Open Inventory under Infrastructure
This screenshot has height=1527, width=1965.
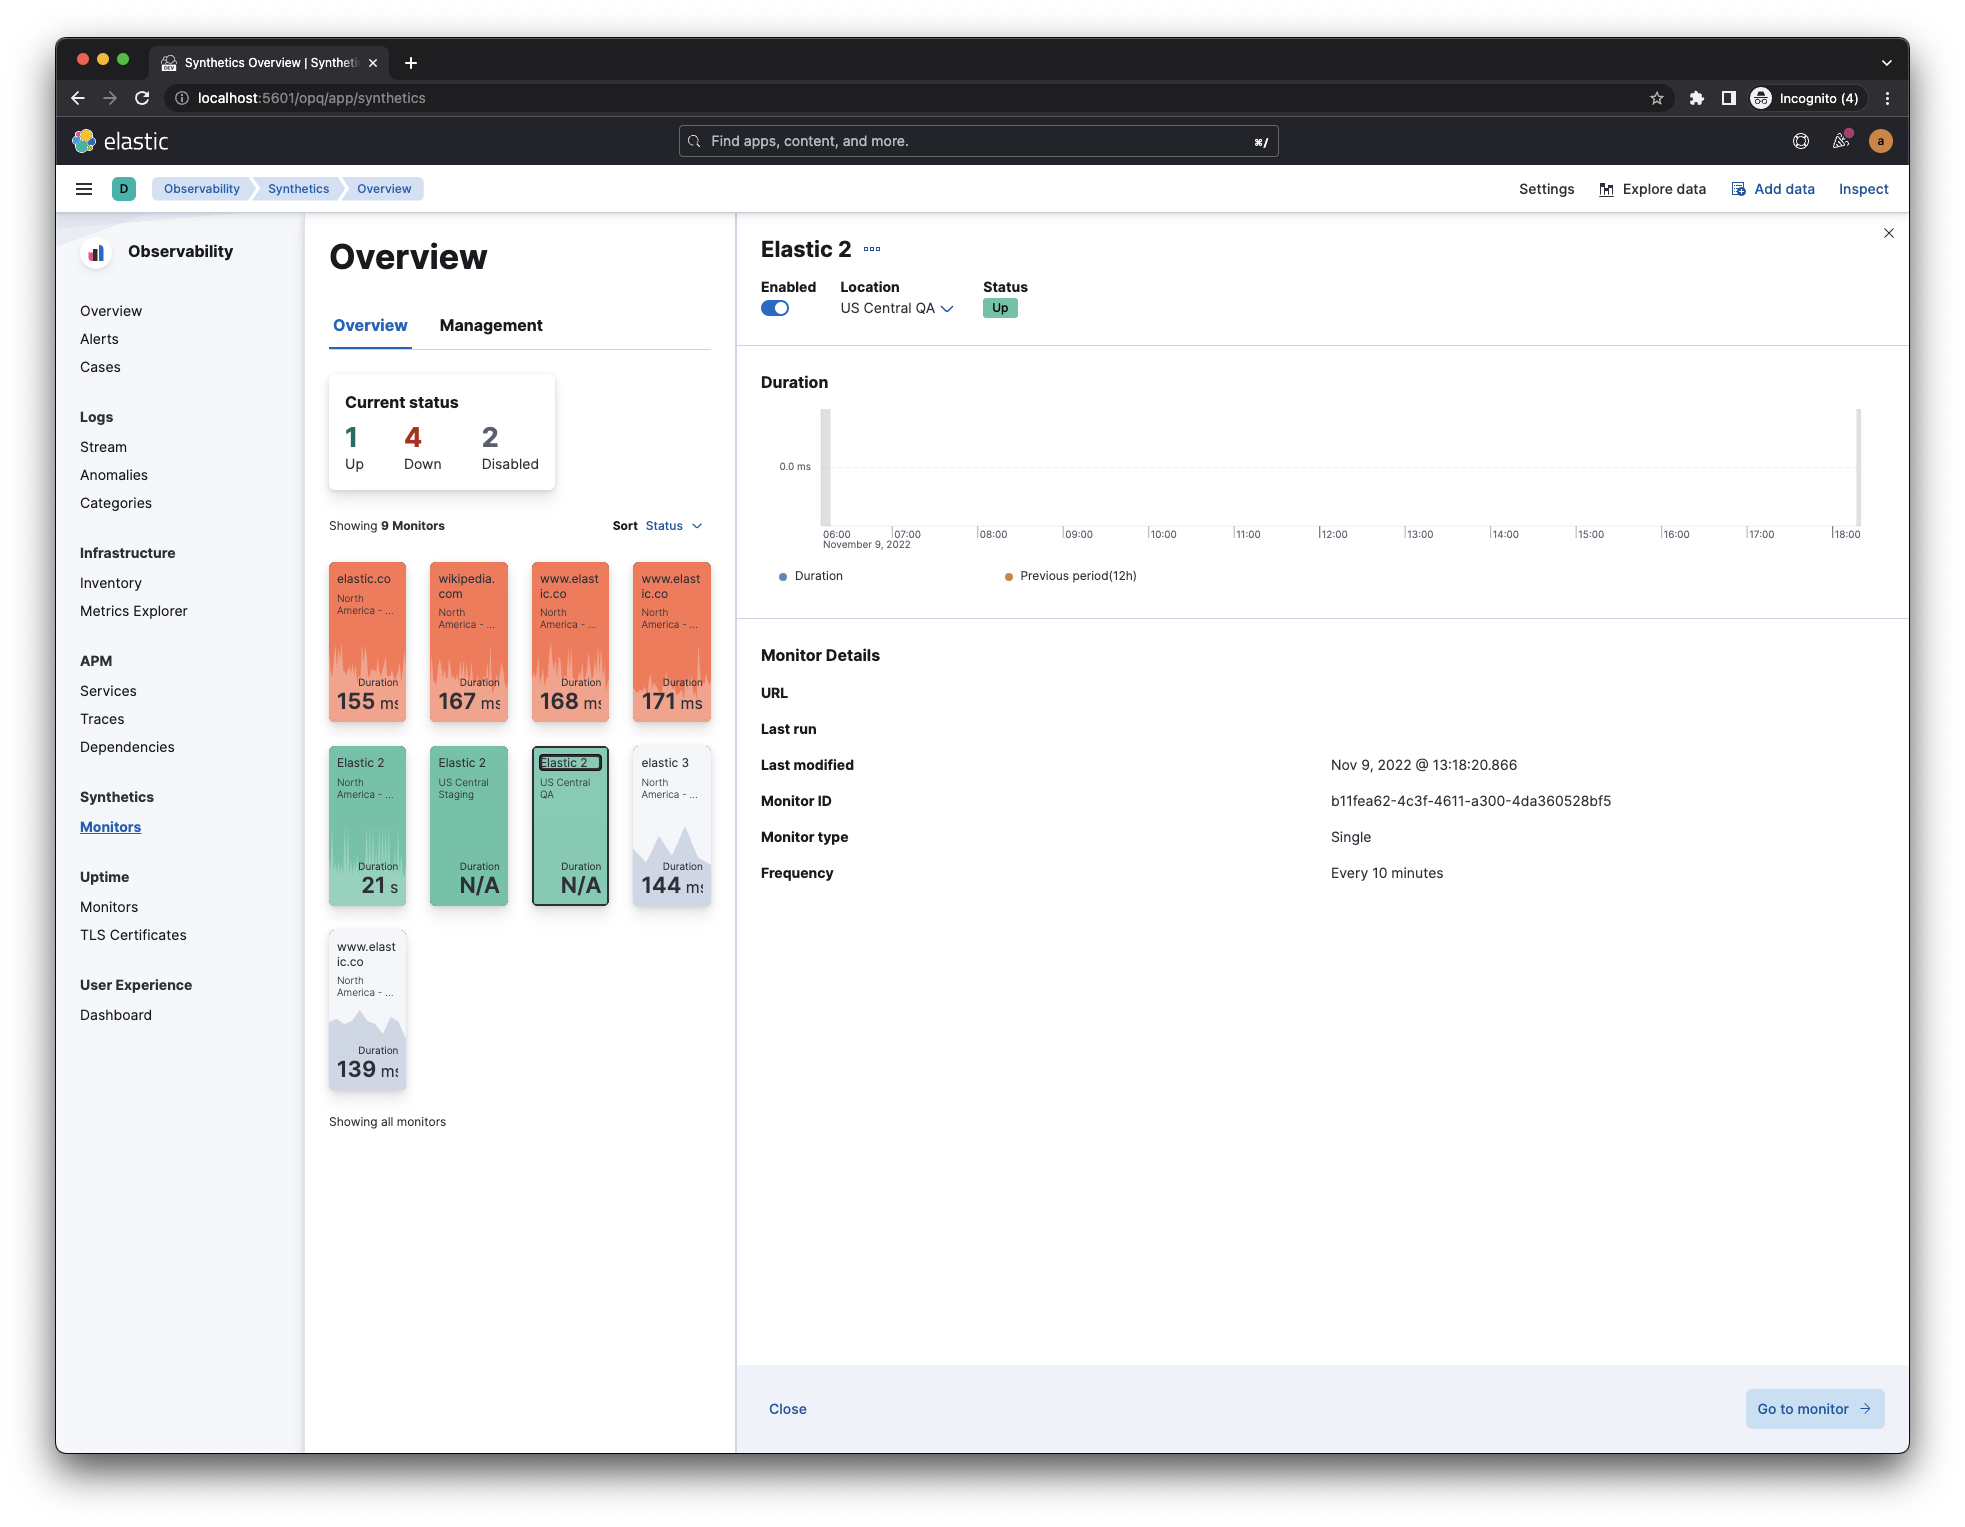111,583
